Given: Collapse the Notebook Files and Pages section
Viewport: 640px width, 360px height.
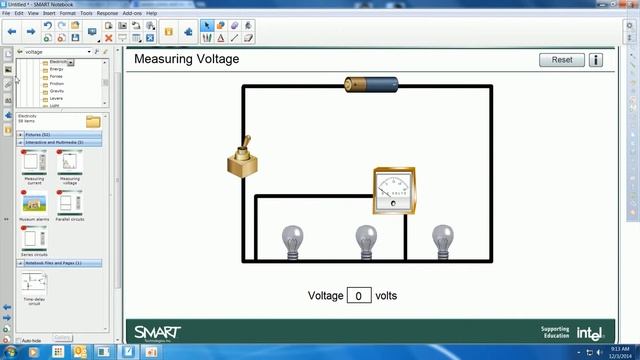Looking at the screenshot, I should pyautogui.click(x=20, y=263).
